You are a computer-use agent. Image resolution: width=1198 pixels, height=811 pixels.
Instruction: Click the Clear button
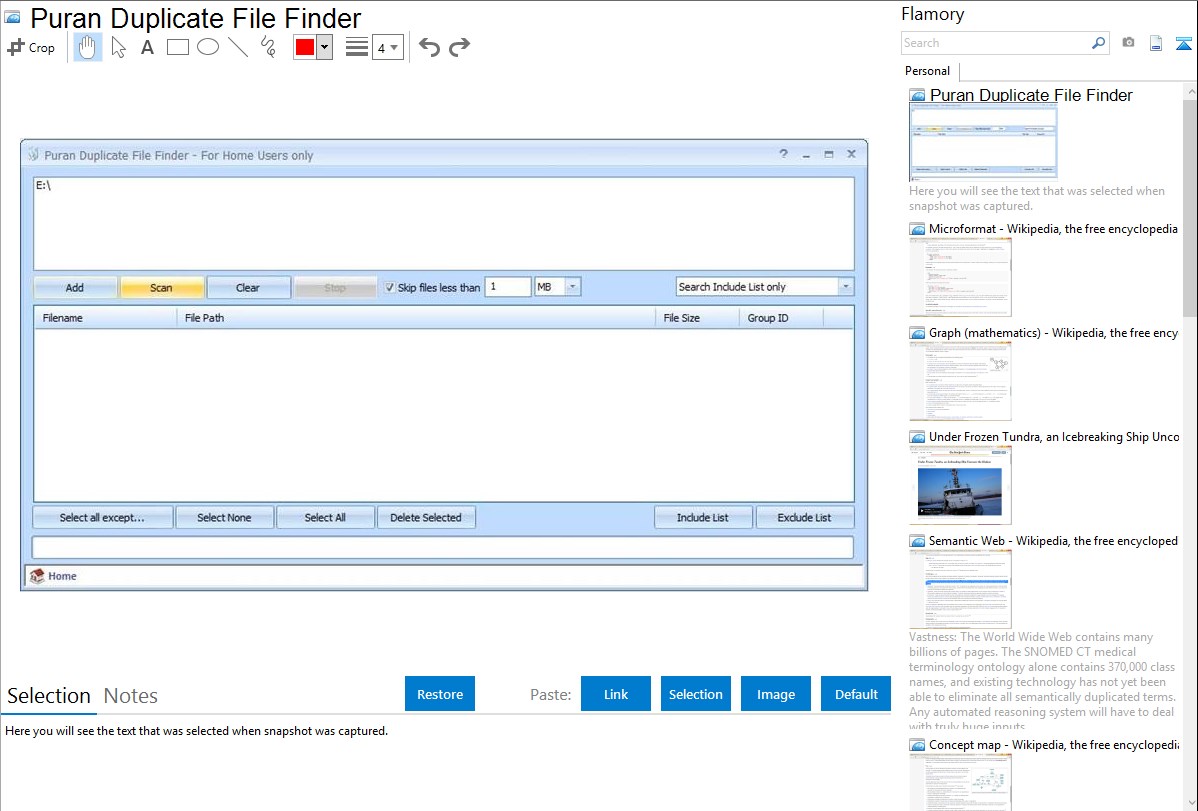point(248,287)
